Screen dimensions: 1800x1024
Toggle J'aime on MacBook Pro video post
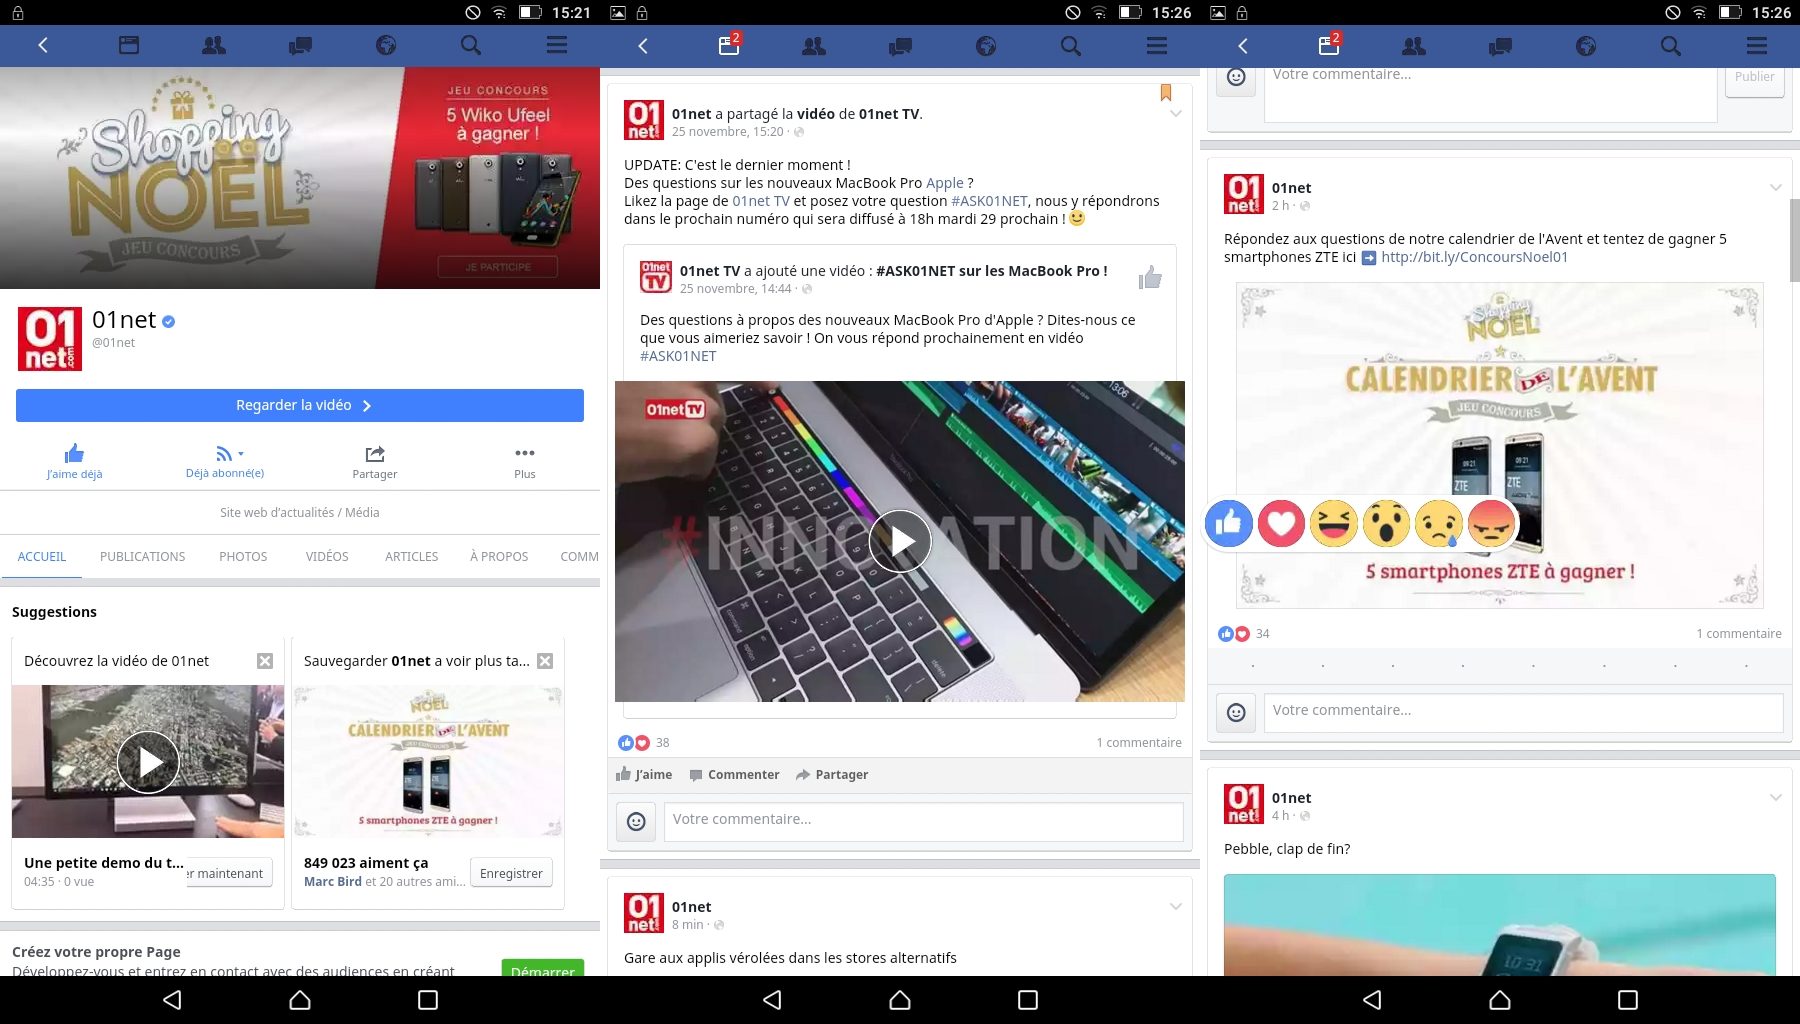644,774
